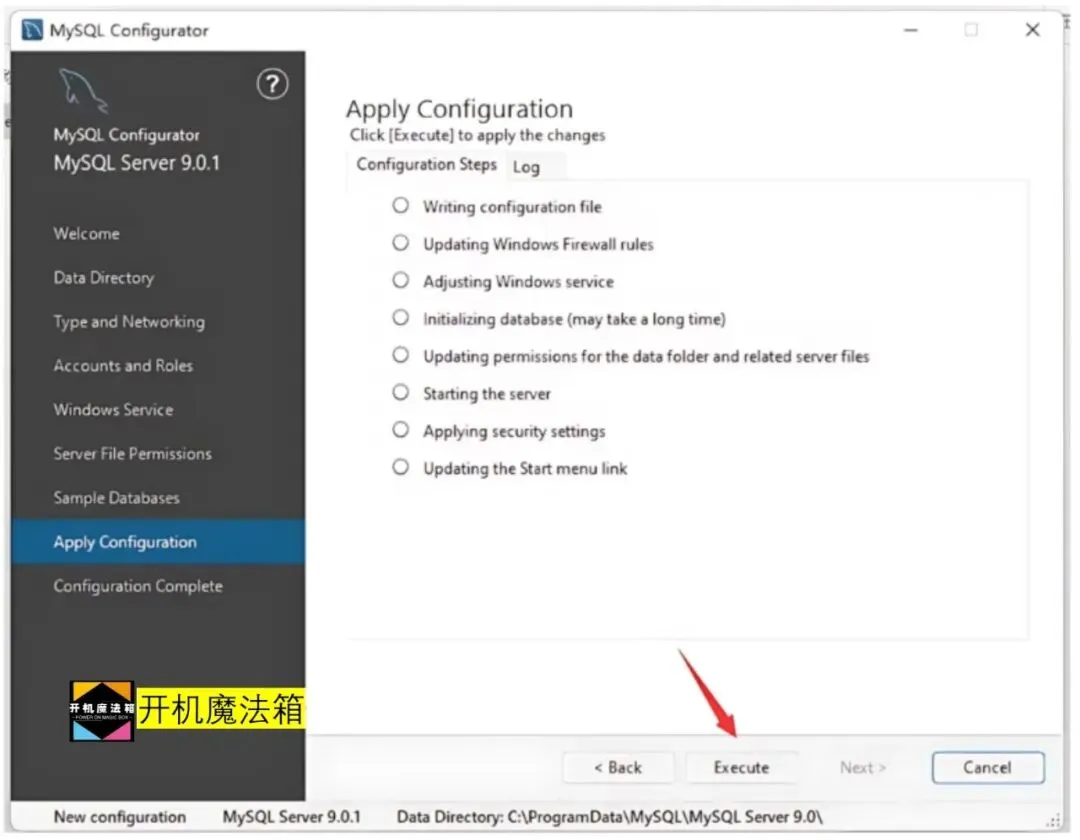Go to Data Directory step

[x=103, y=277]
